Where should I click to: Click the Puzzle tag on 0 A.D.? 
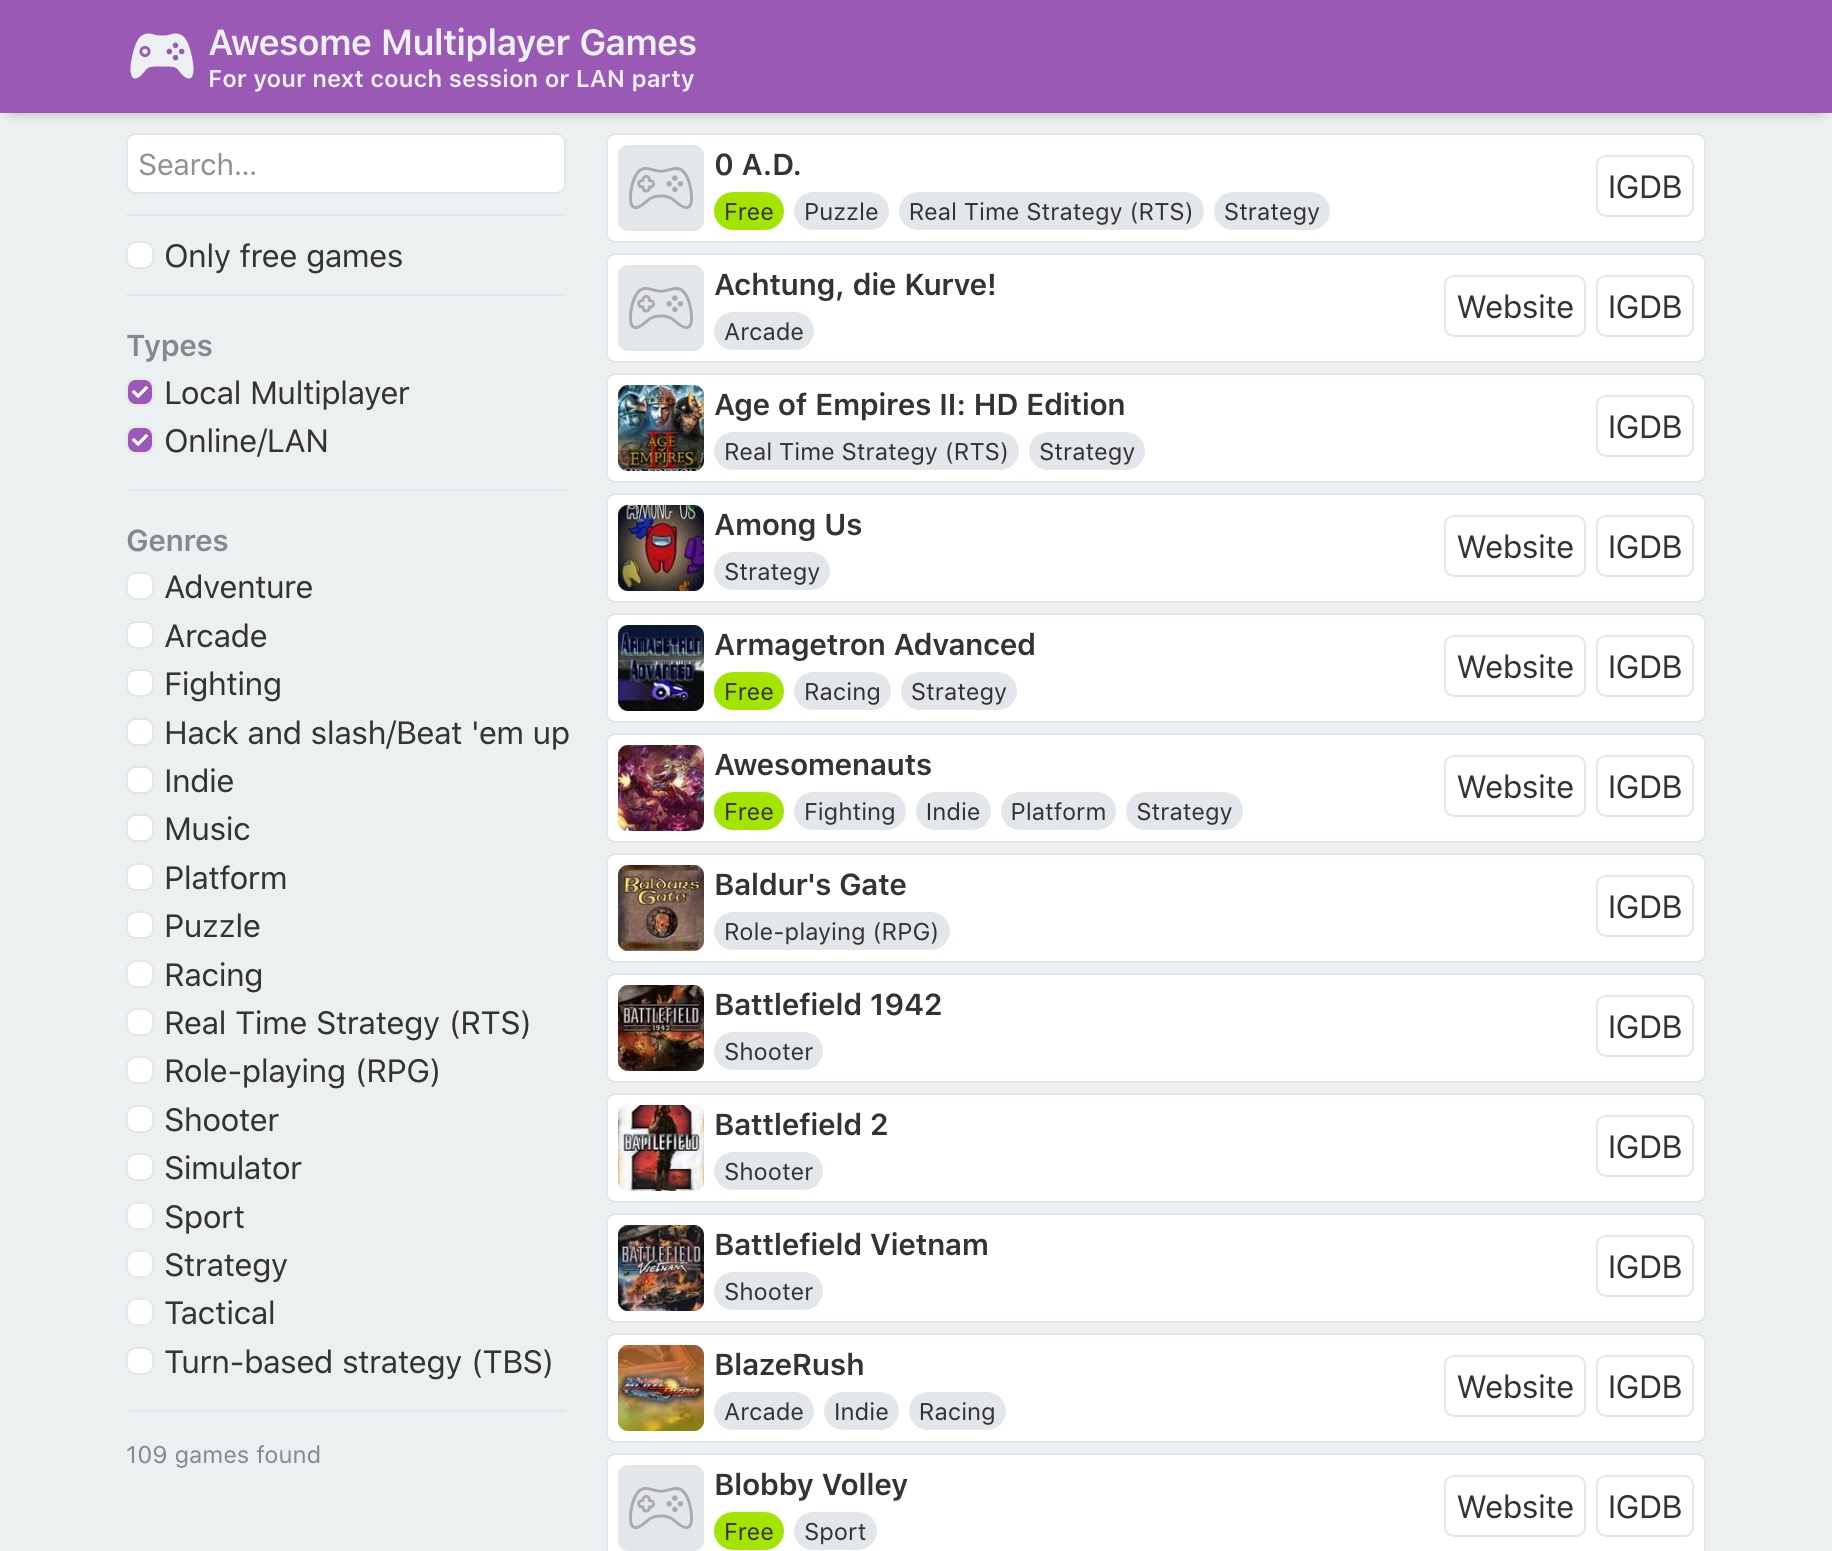click(841, 211)
